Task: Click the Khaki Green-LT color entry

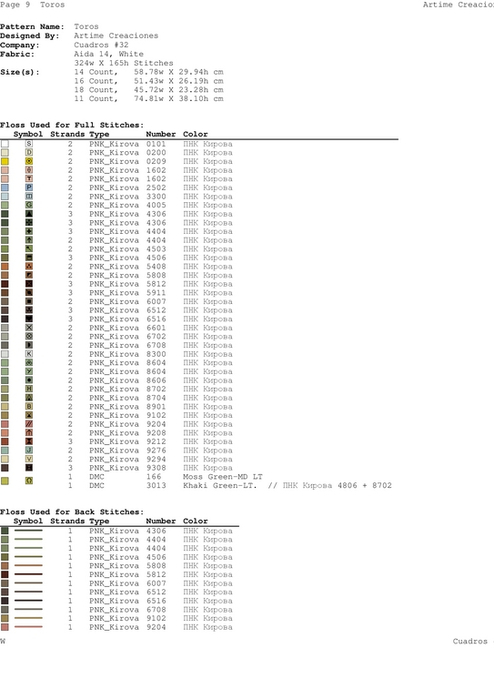Action: (x=220, y=485)
